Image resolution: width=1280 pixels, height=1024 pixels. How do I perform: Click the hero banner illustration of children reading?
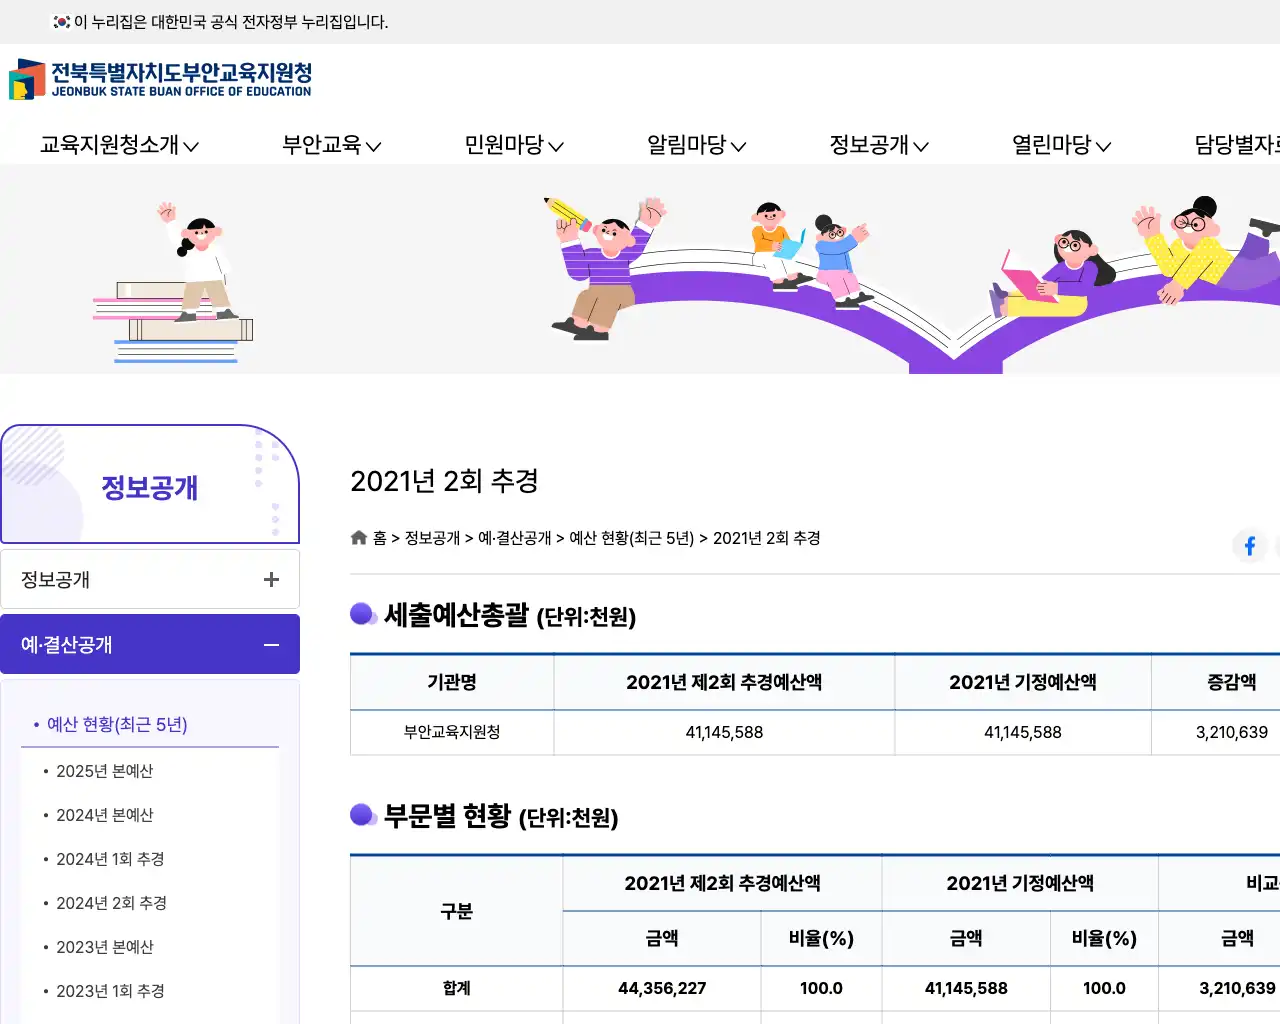[640, 269]
